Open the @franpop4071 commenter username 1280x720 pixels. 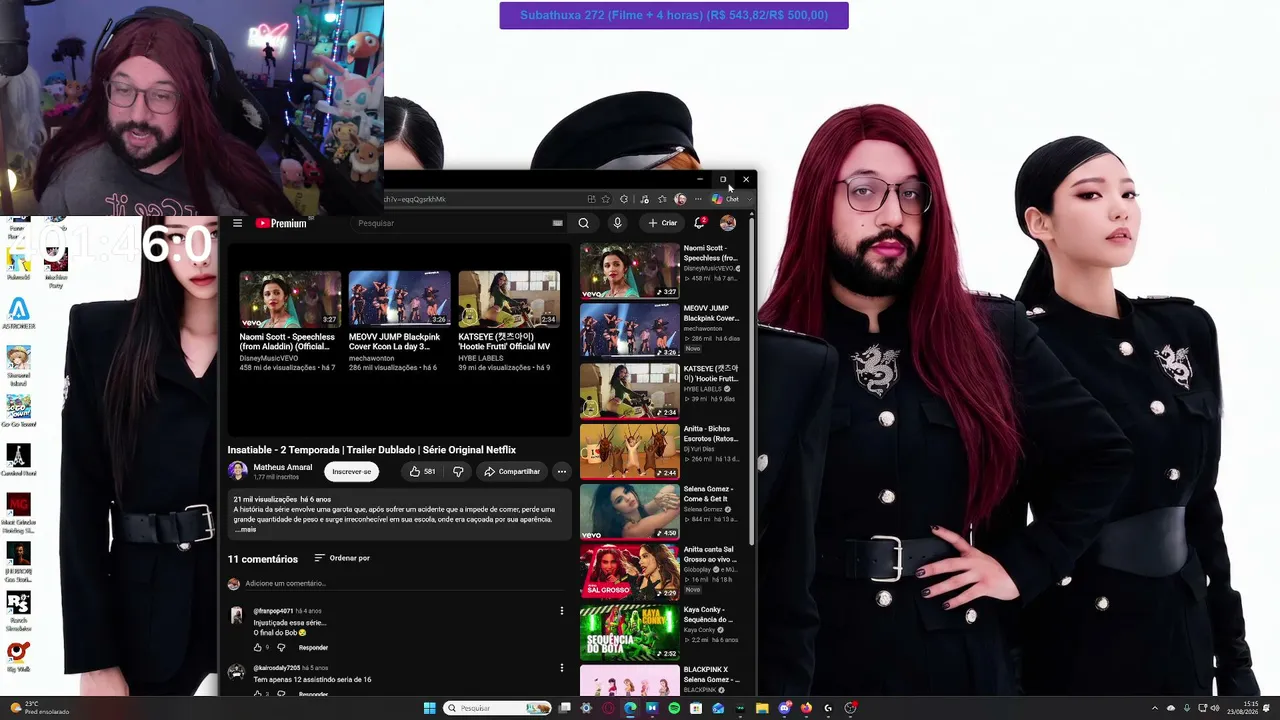pyautogui.click(x=273, y=611)
